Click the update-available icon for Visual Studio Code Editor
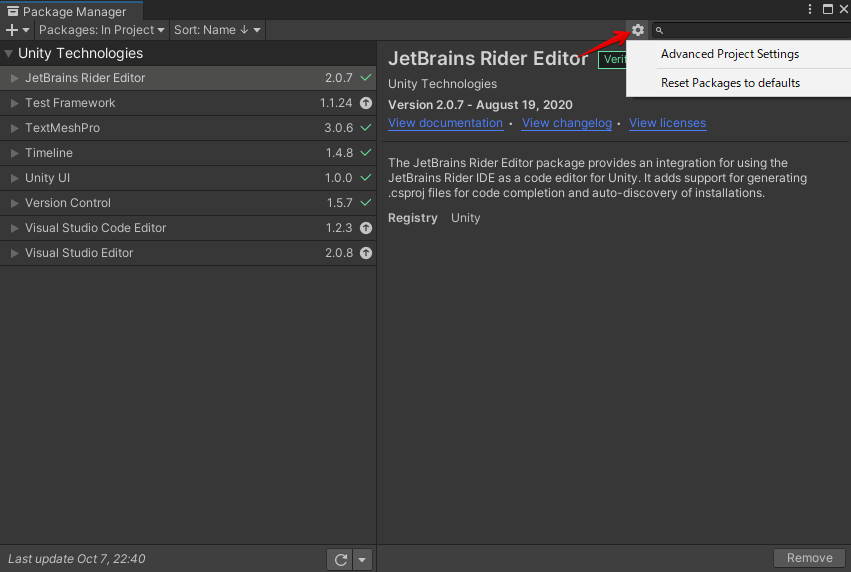The width and height of the screenshot is (851, 572). 366,228
